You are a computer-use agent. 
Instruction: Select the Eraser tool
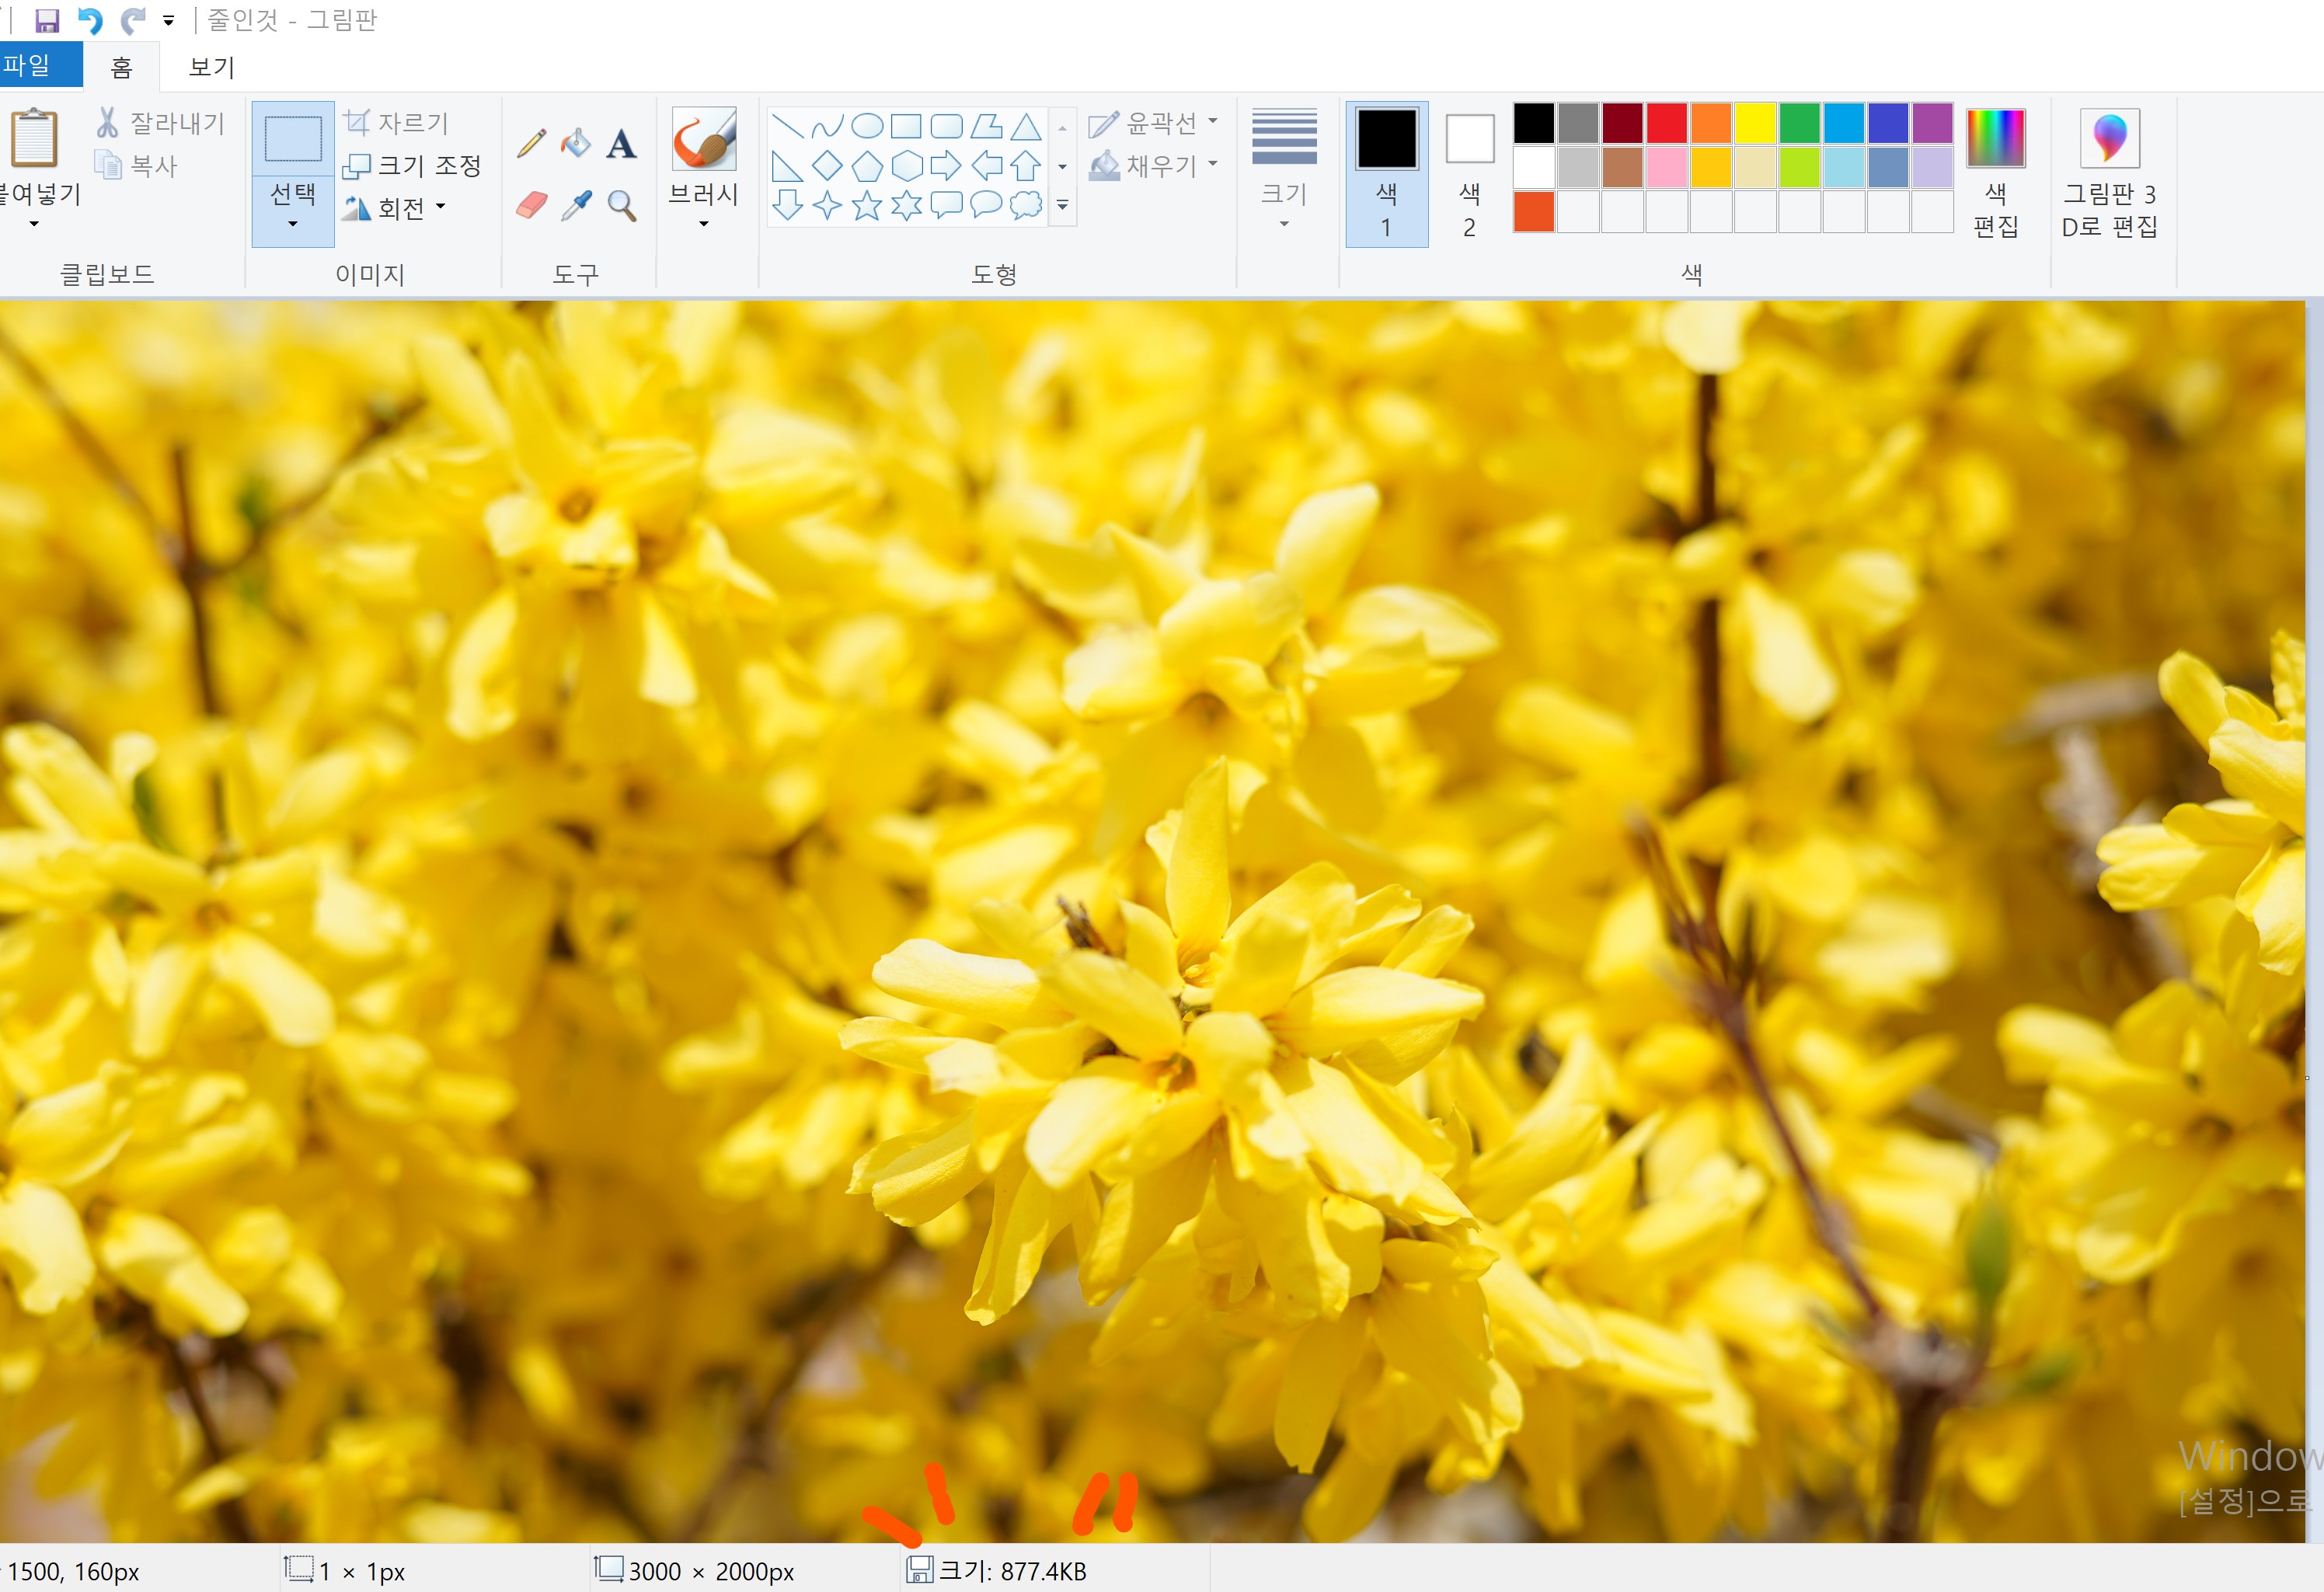[531, 205]
